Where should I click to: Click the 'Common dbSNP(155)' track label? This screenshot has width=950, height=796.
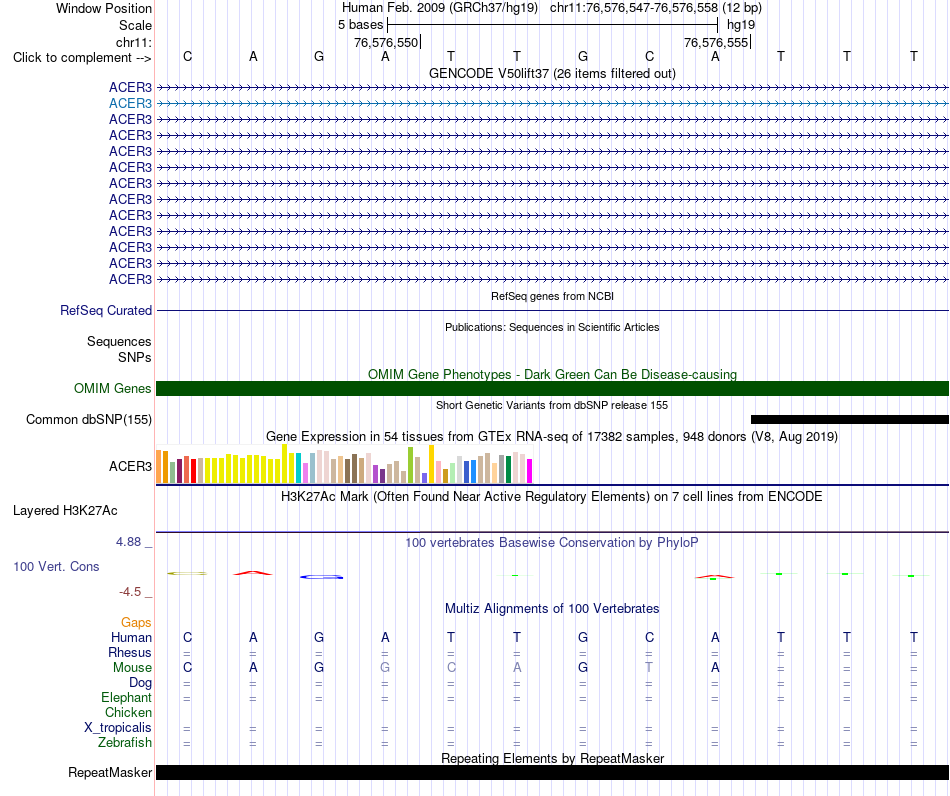[x=89, y=419]
